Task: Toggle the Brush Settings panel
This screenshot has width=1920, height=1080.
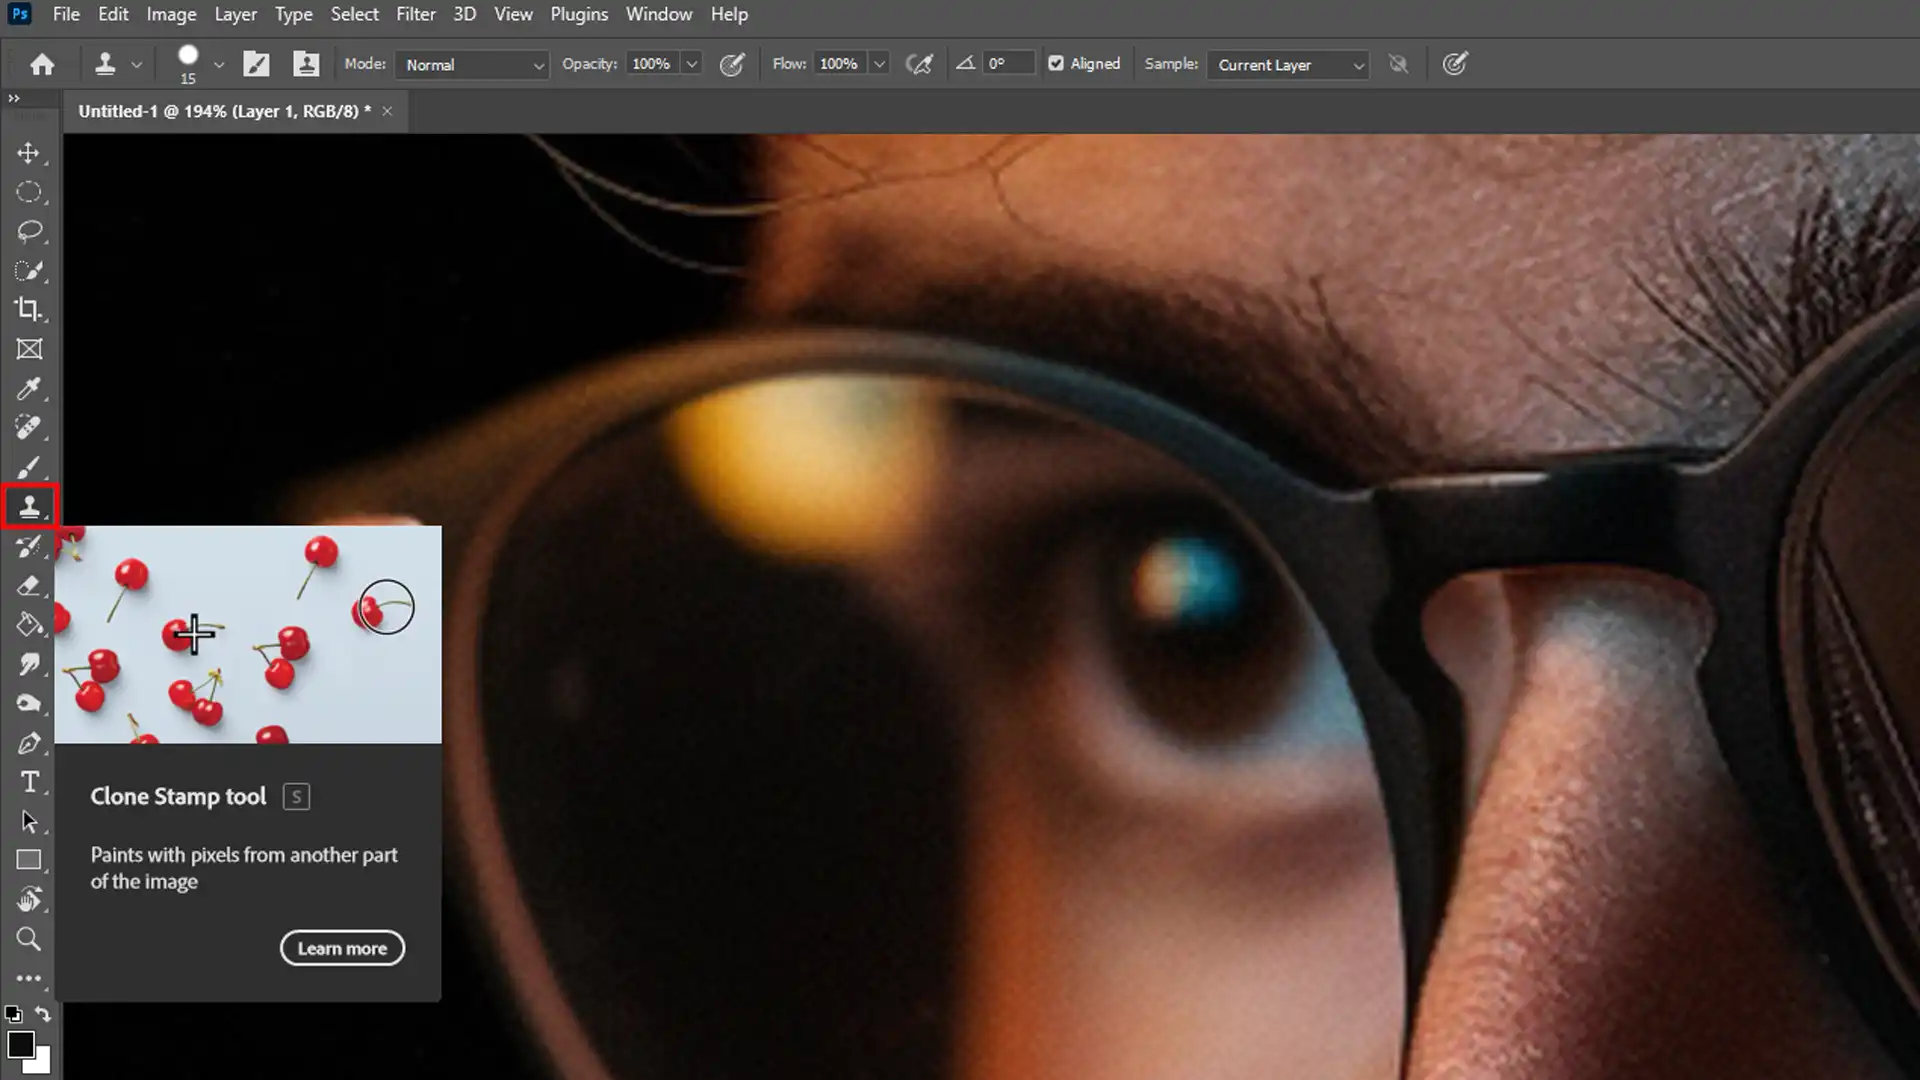Action: (x=257, y=65)
